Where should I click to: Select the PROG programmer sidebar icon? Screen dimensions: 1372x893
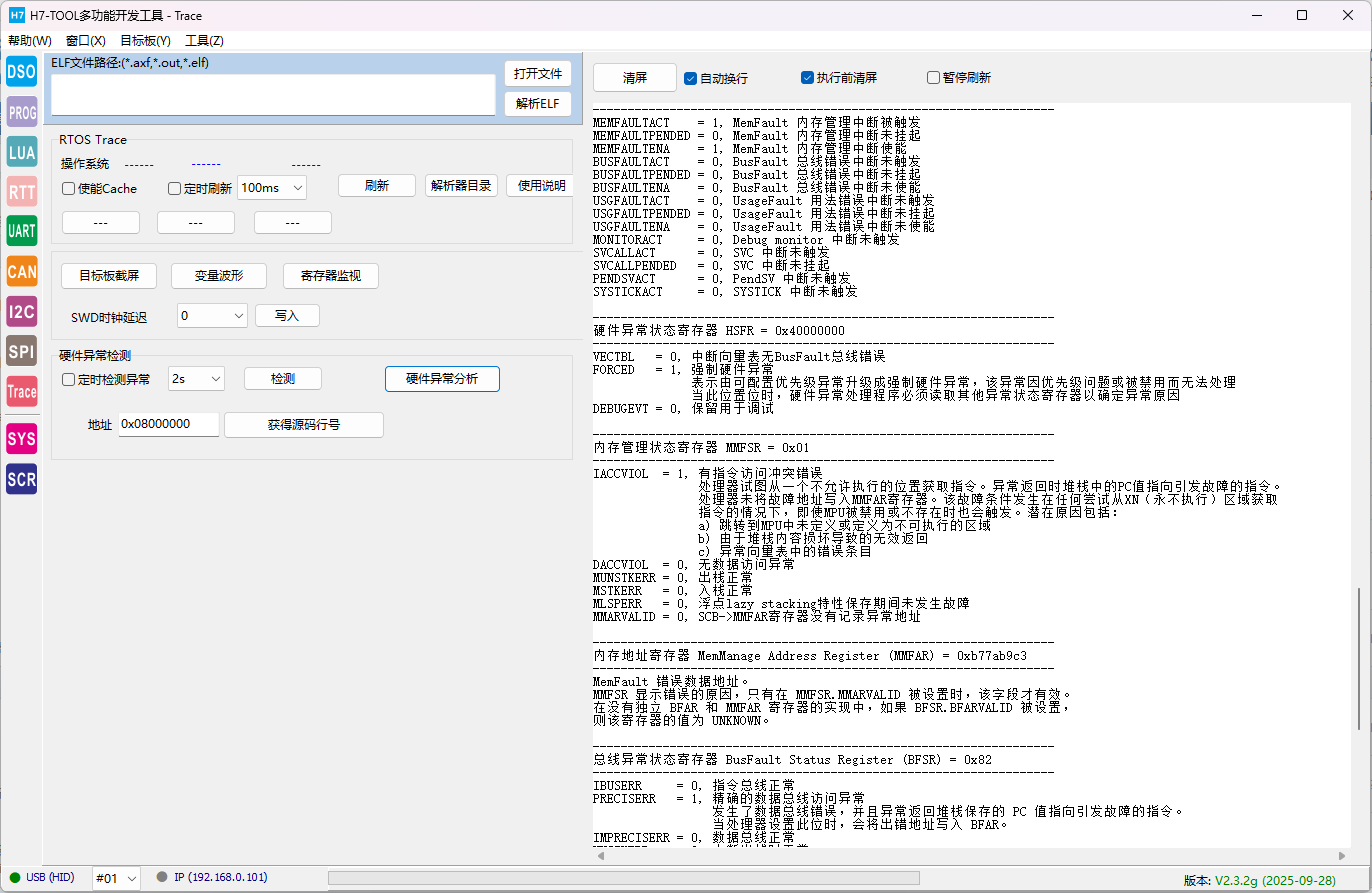pyautogui.click(x=21, y=113)
